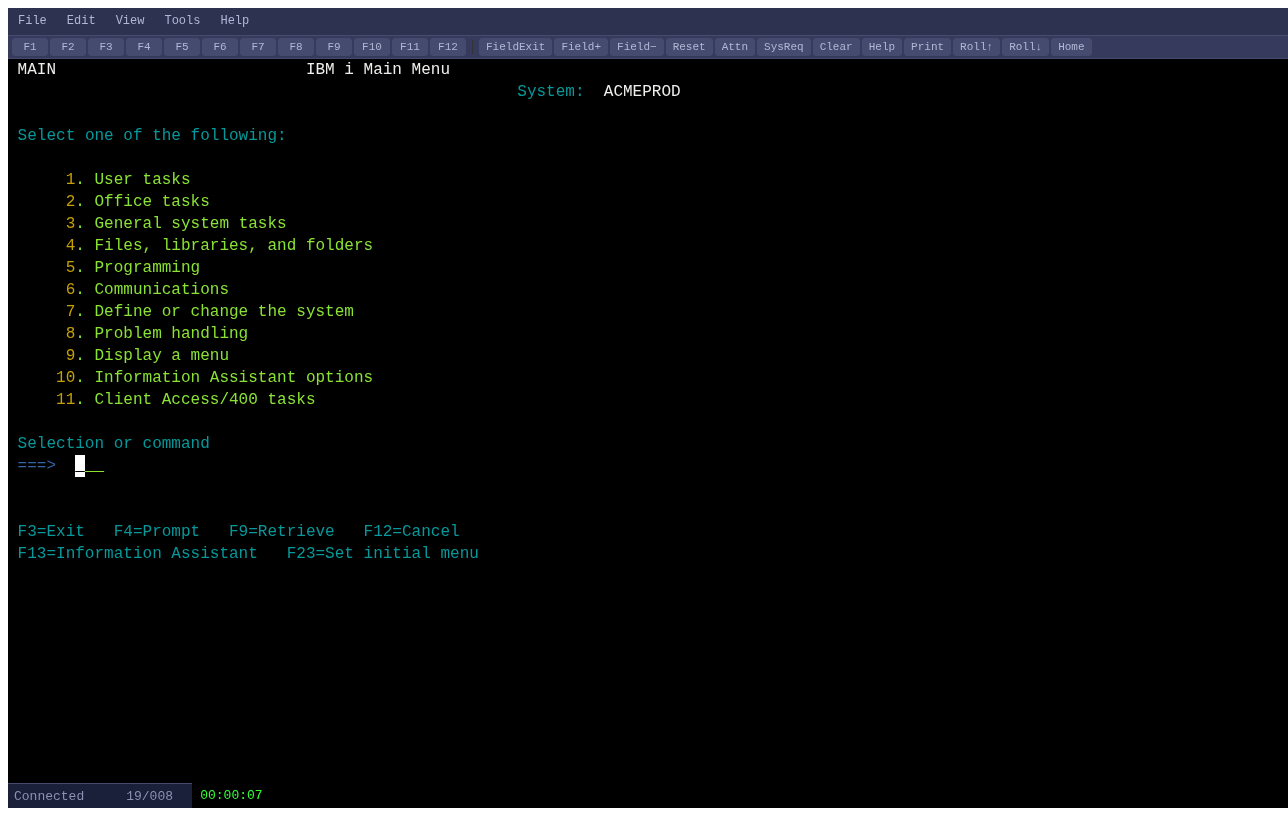This screenshot has width=1288, height=816.
Task: Click the Field+ toolbar button
Action: [581, 47]
